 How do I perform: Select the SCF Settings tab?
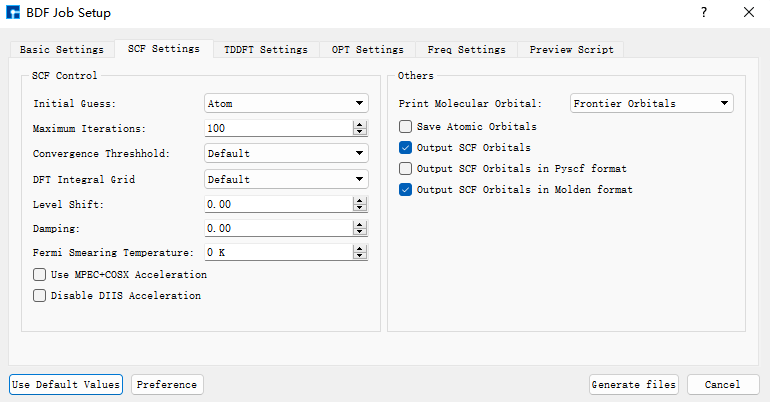(x=164, y=49)
